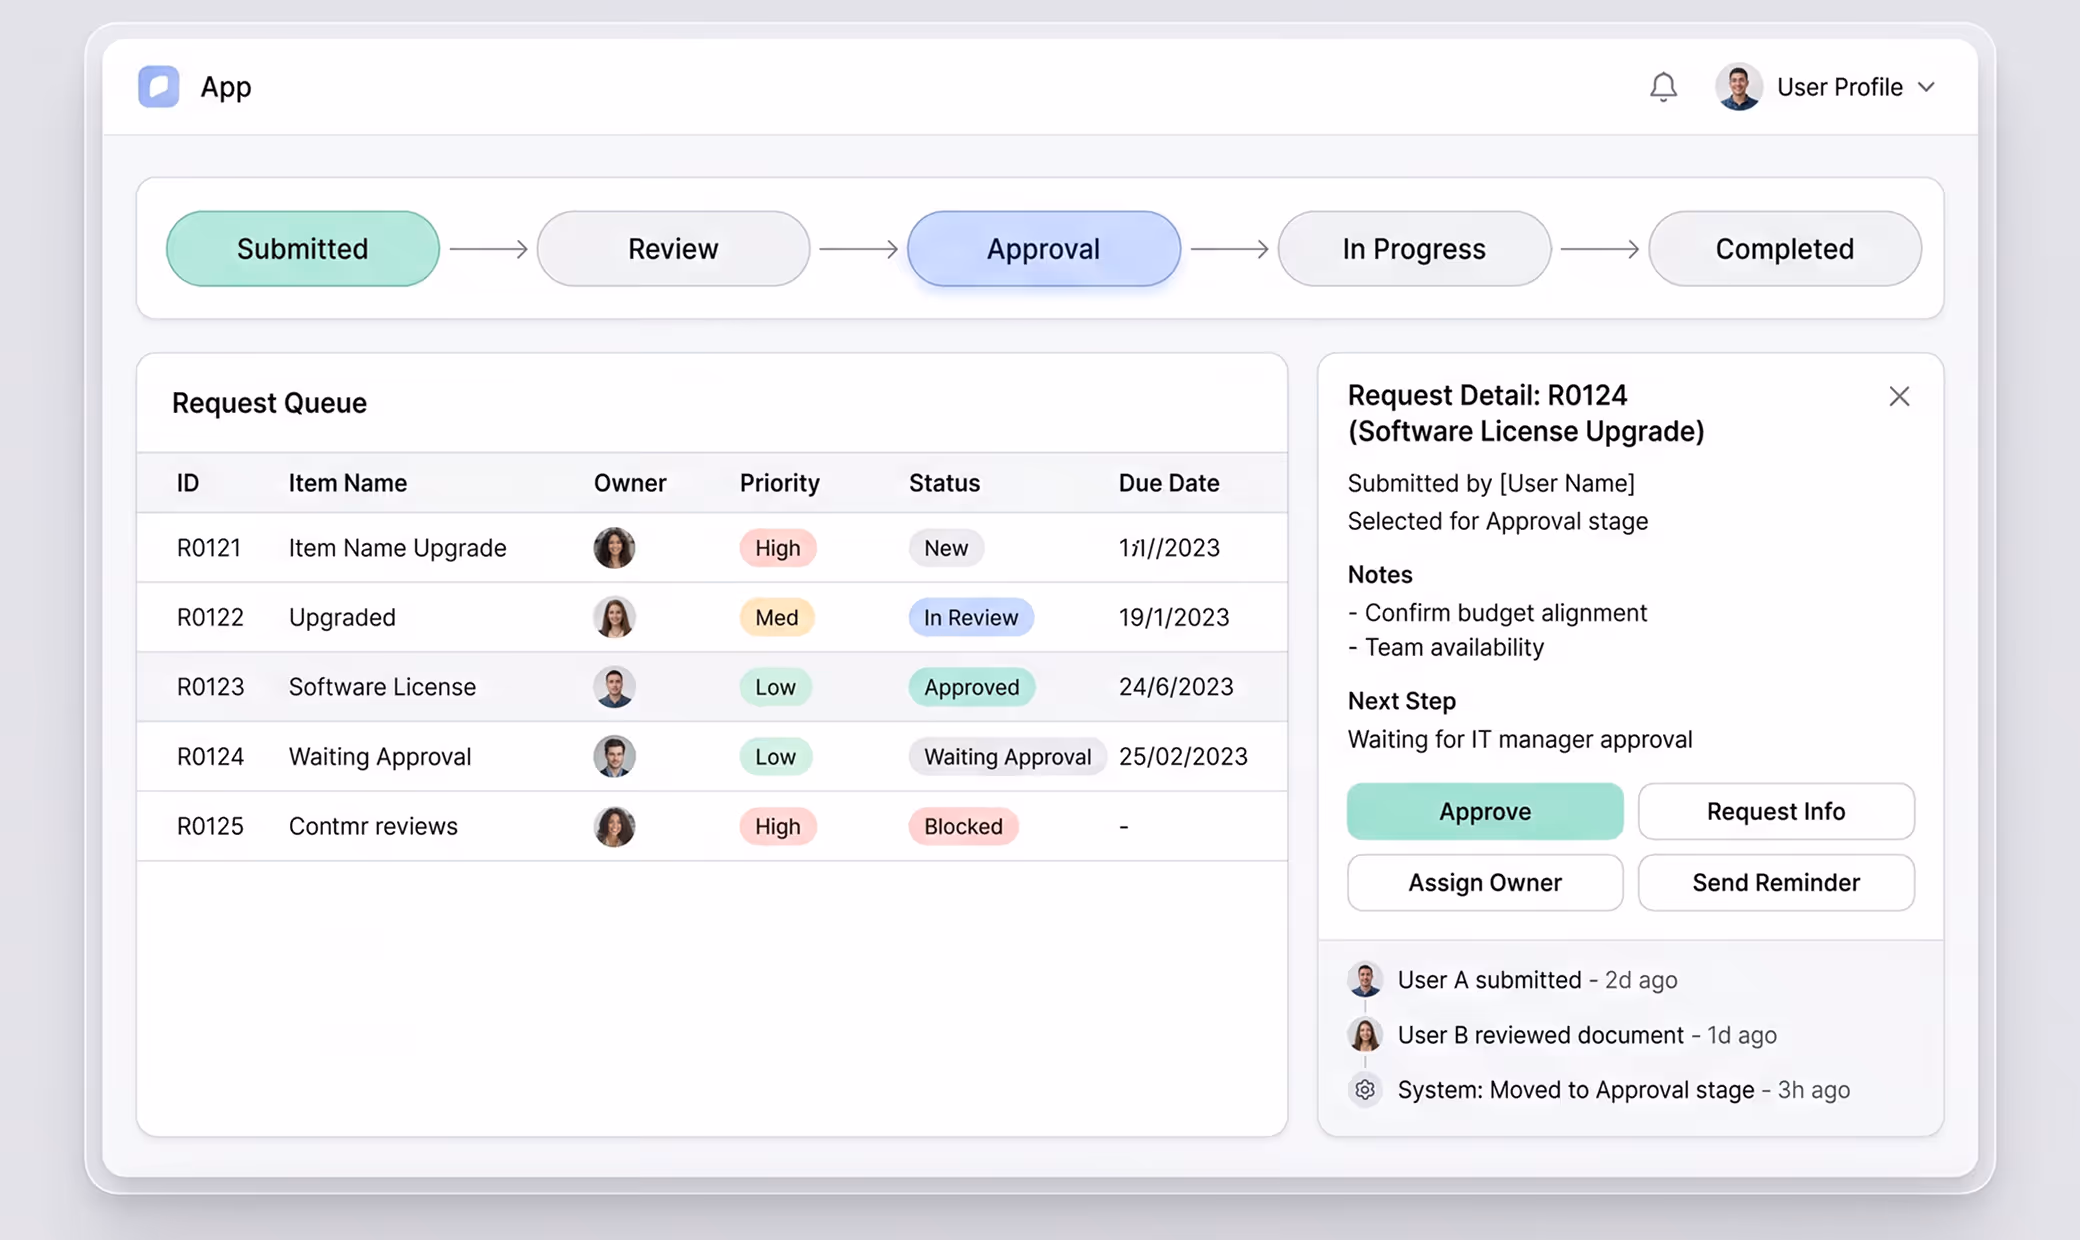Click the Request Info button

coord(1776,811)
